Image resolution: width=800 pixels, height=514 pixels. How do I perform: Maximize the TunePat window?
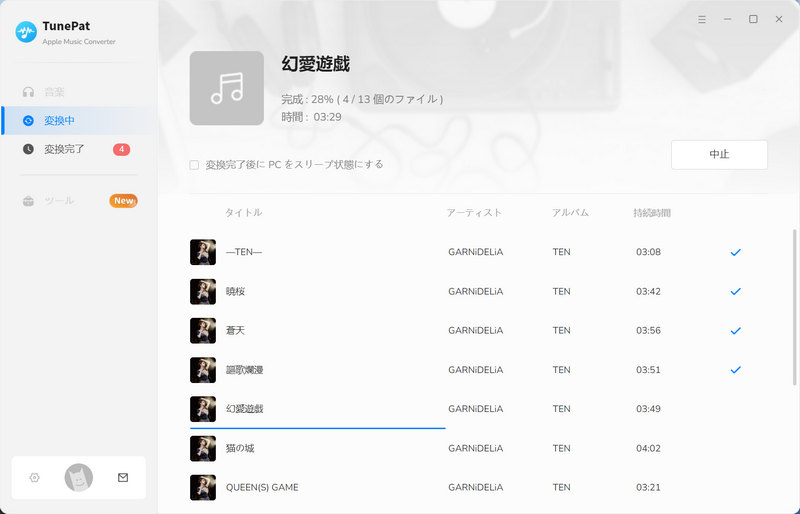tap(753, 19)
